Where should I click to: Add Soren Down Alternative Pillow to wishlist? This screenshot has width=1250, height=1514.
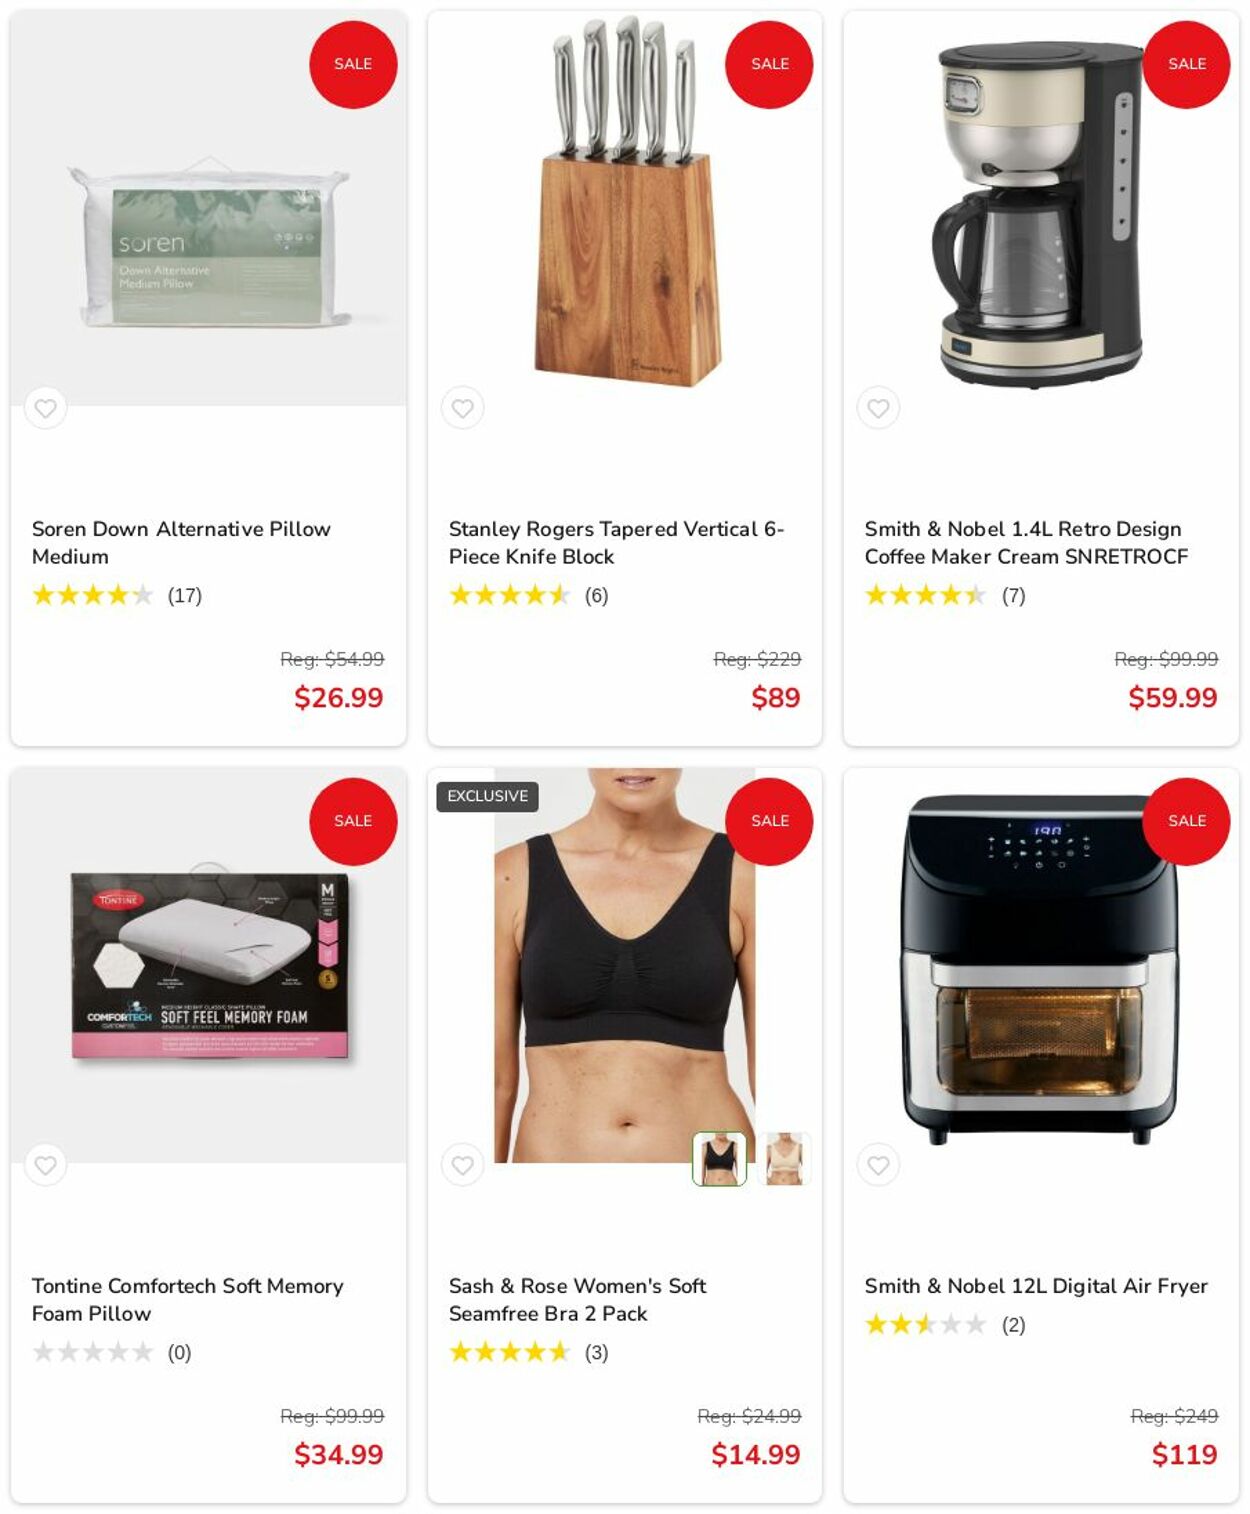(45, 408)
